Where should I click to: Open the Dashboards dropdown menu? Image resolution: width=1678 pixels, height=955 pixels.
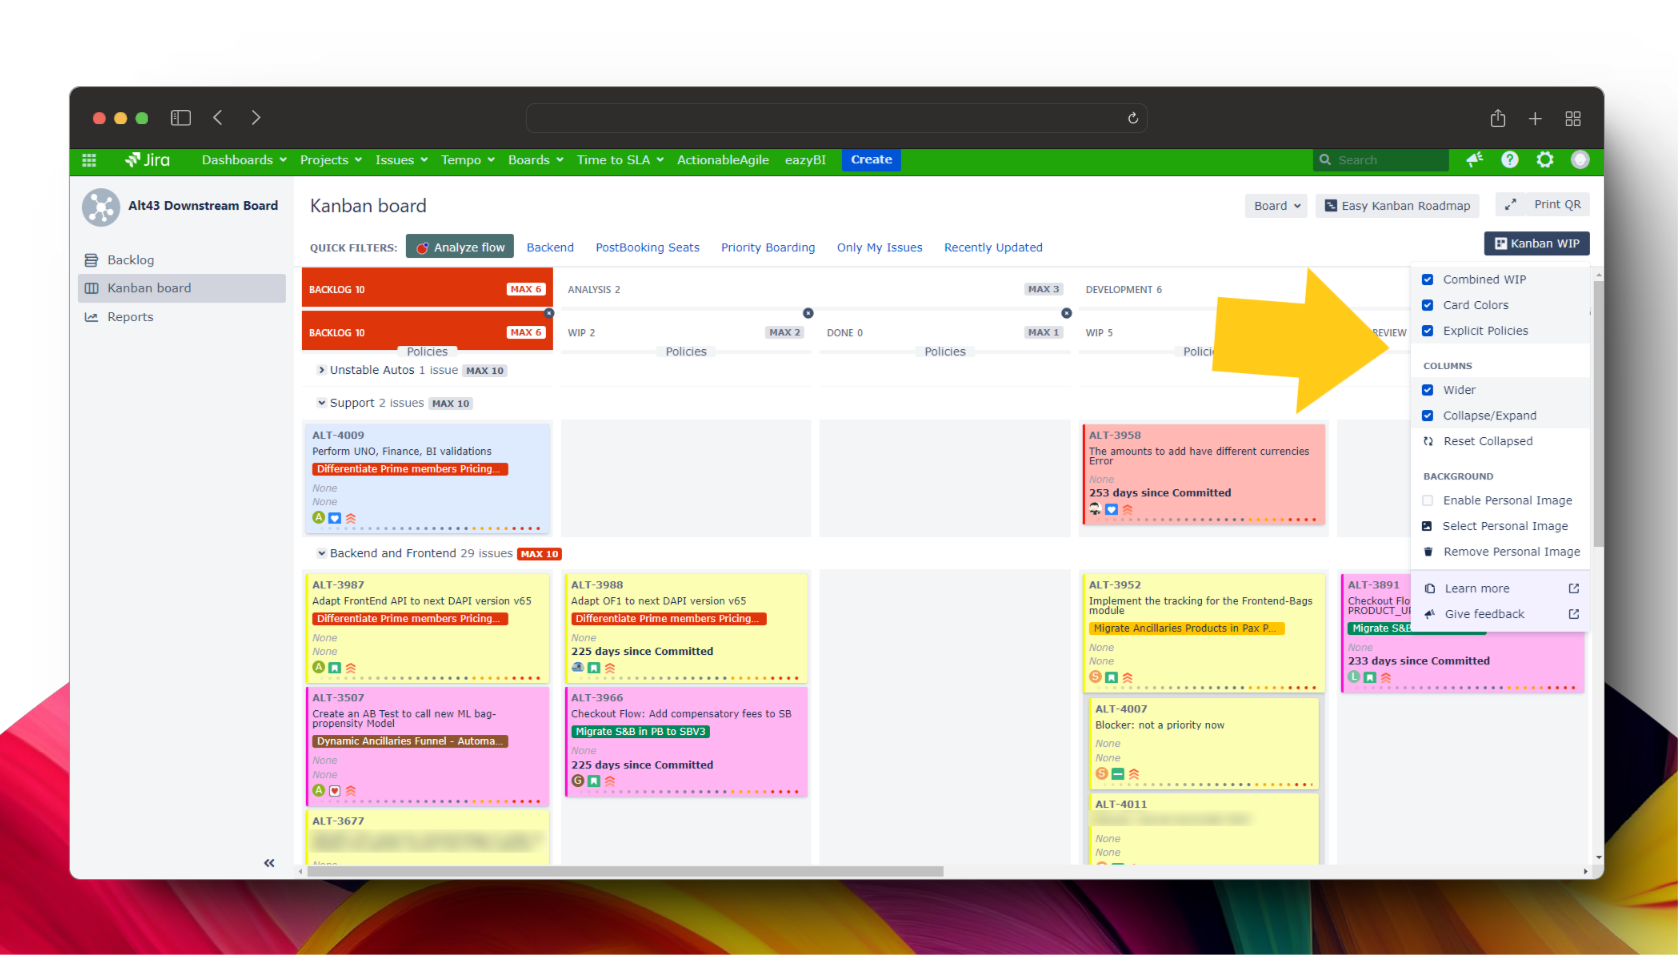pos(244,160)
